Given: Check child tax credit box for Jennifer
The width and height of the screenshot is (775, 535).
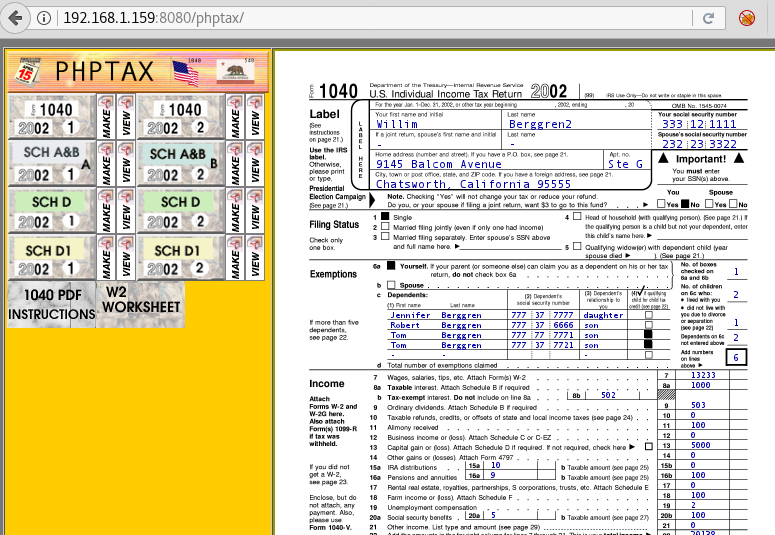Looking at the screenshot, I should point(648,315).
